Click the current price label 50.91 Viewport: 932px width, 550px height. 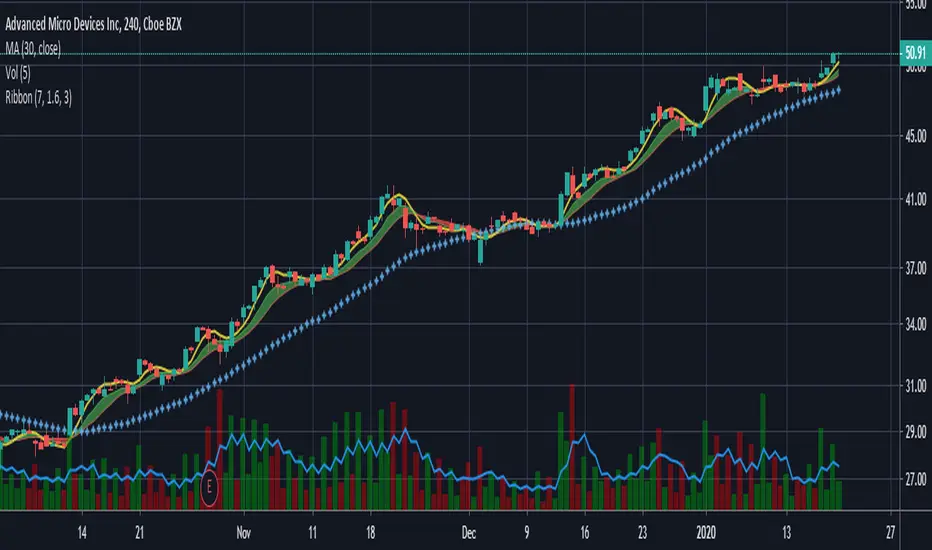(915, 54)
